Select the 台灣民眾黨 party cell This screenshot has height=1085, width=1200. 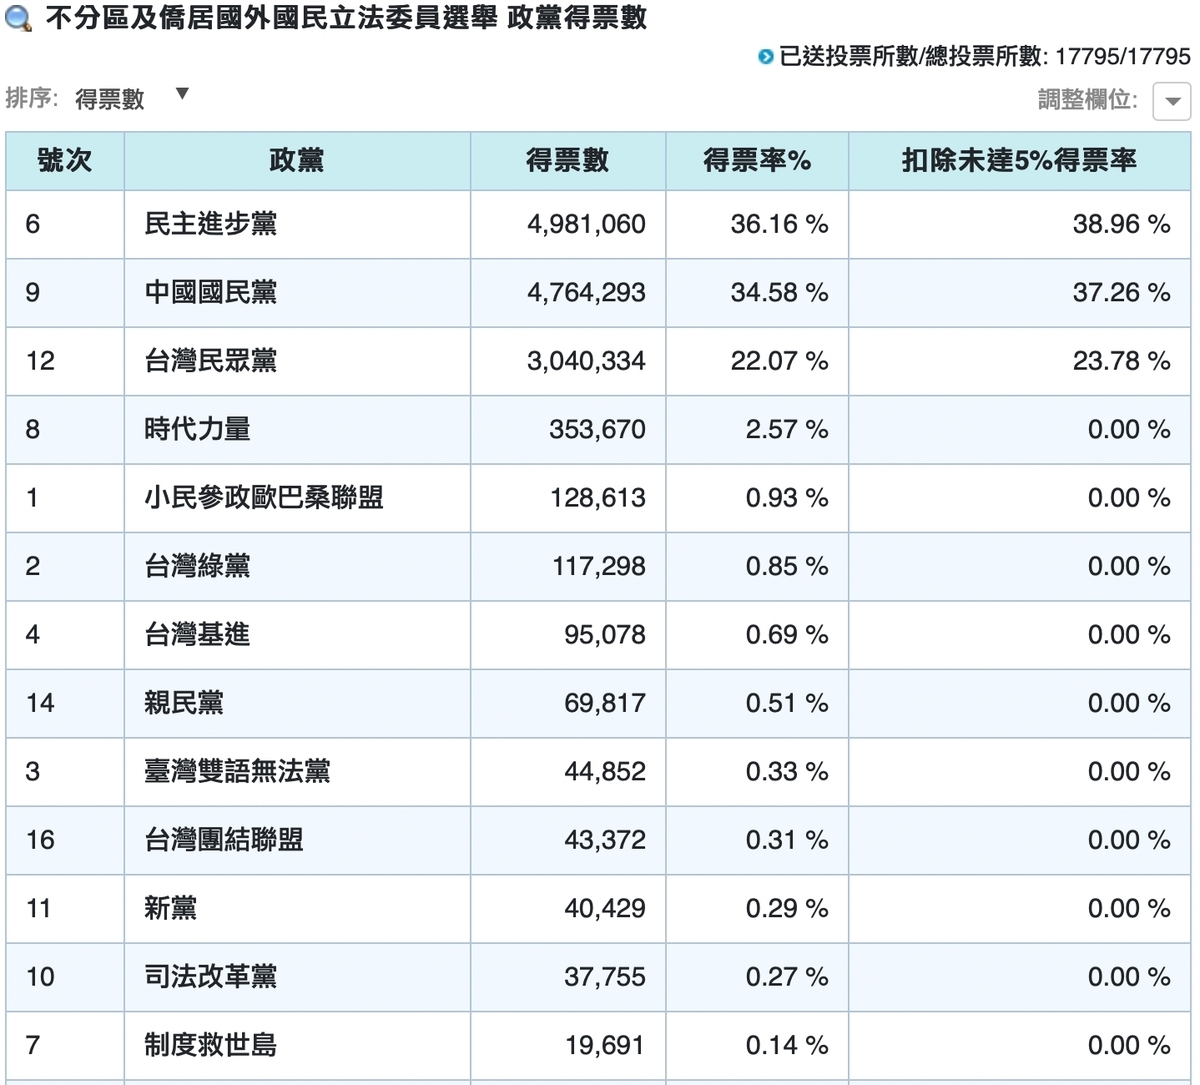point(297,361)
